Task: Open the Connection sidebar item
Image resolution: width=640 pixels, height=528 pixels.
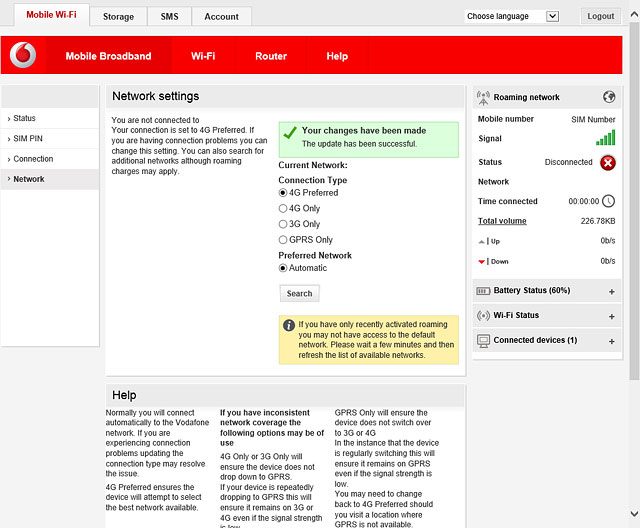Action: tap(50, 159)
